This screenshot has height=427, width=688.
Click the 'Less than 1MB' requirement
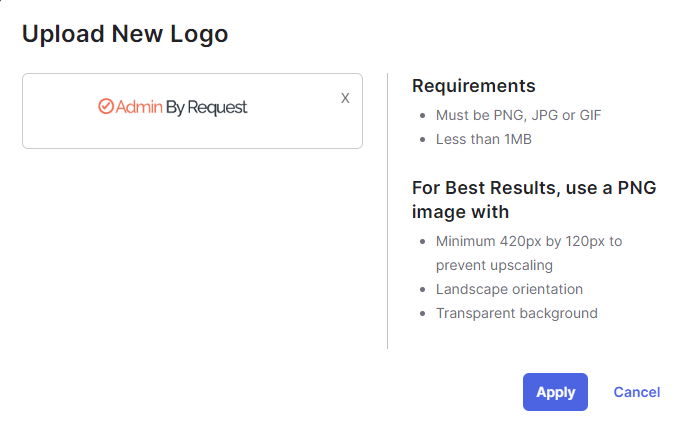click(484, 139)
